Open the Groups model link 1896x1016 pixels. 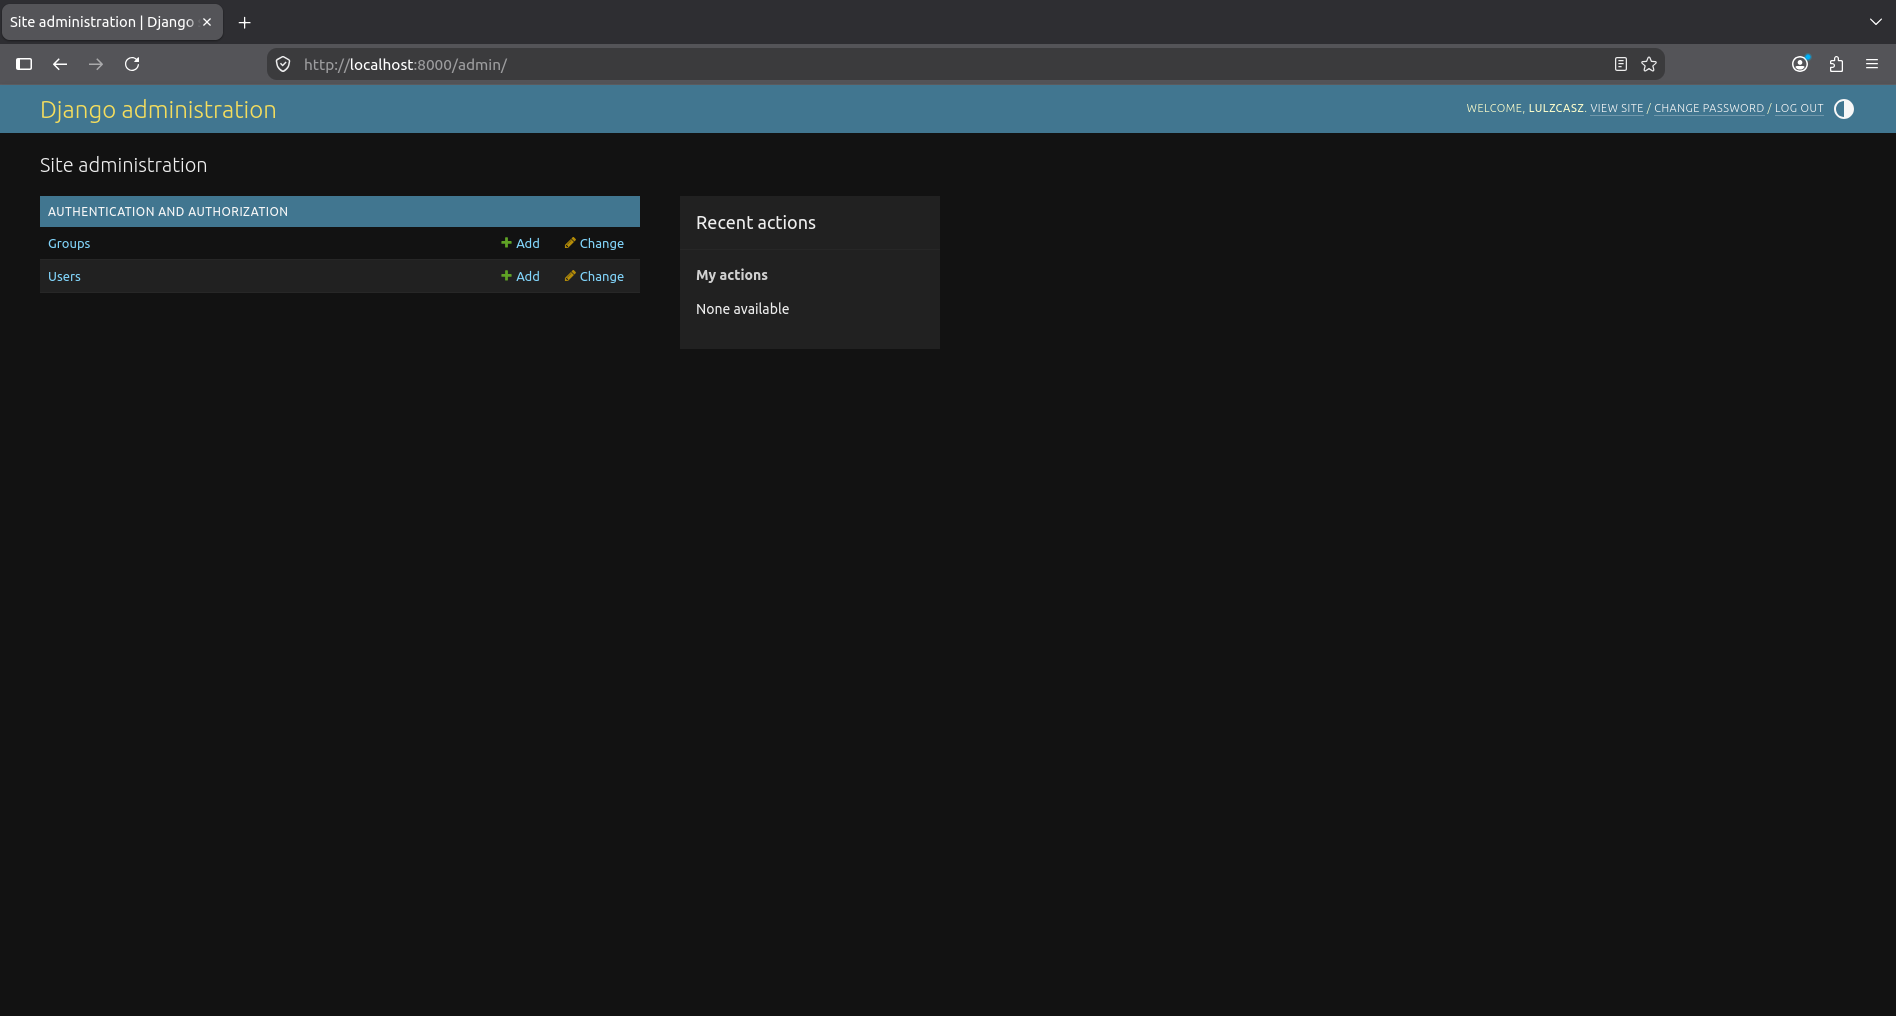69,243
